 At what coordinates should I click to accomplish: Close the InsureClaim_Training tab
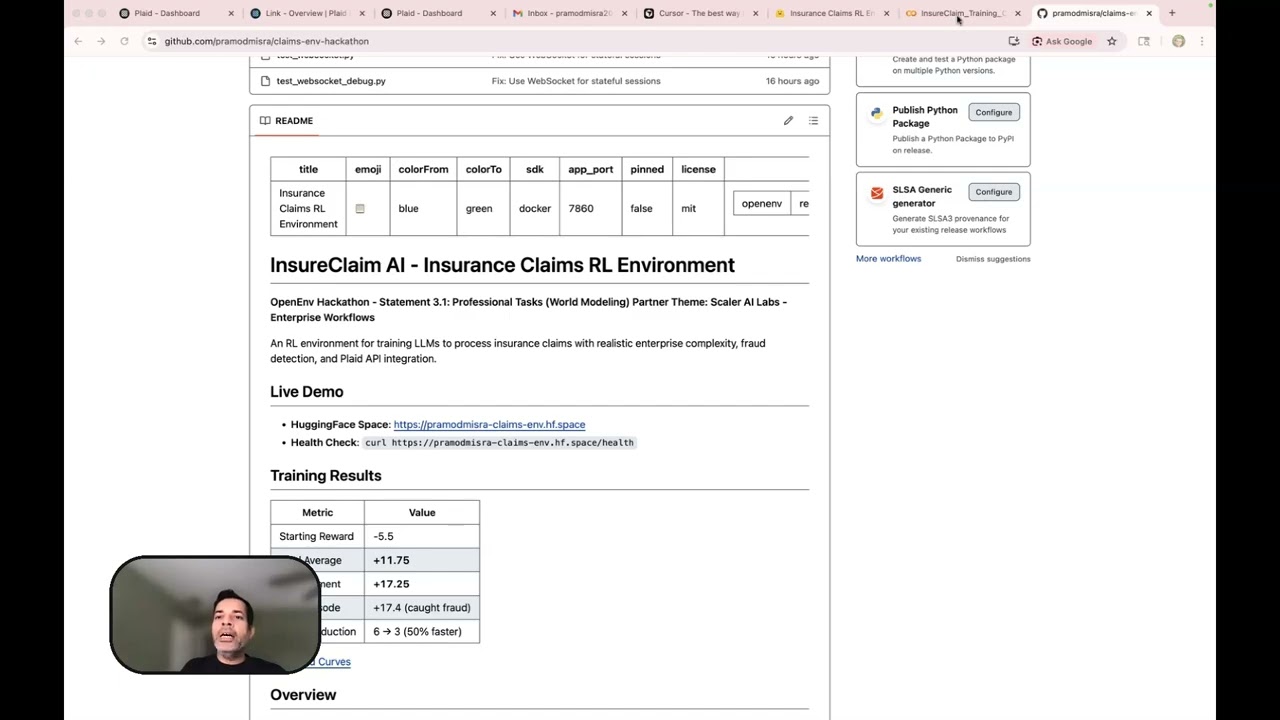[x=1017, y=13]
